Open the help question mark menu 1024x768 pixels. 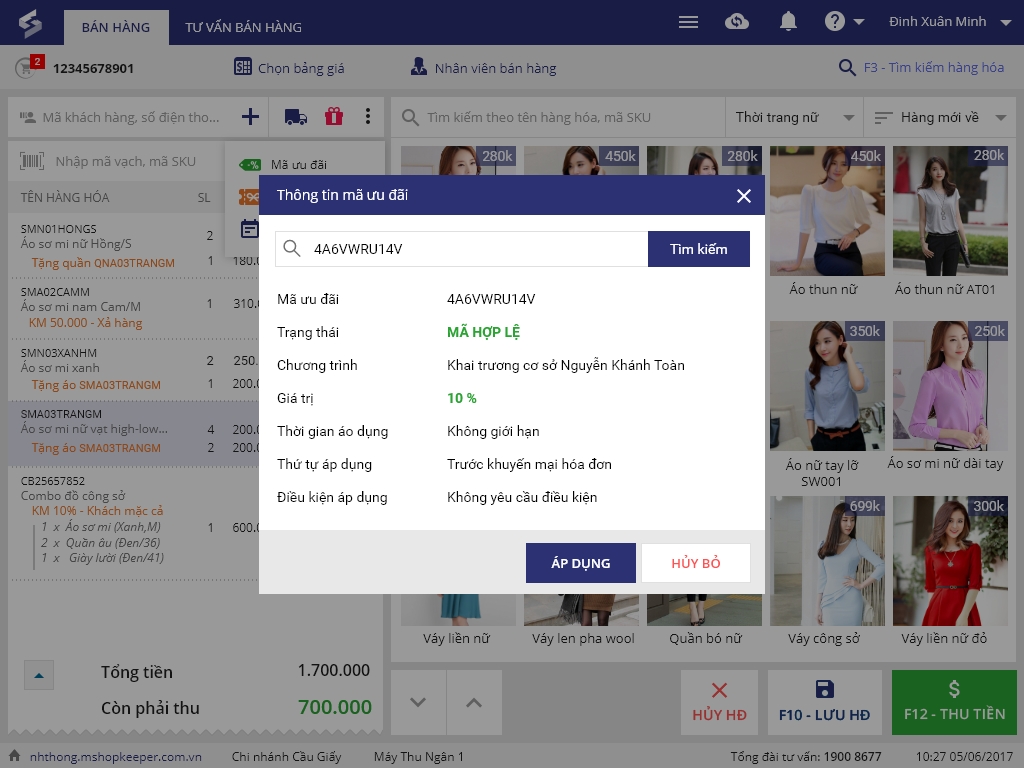(x=844, y=22)
